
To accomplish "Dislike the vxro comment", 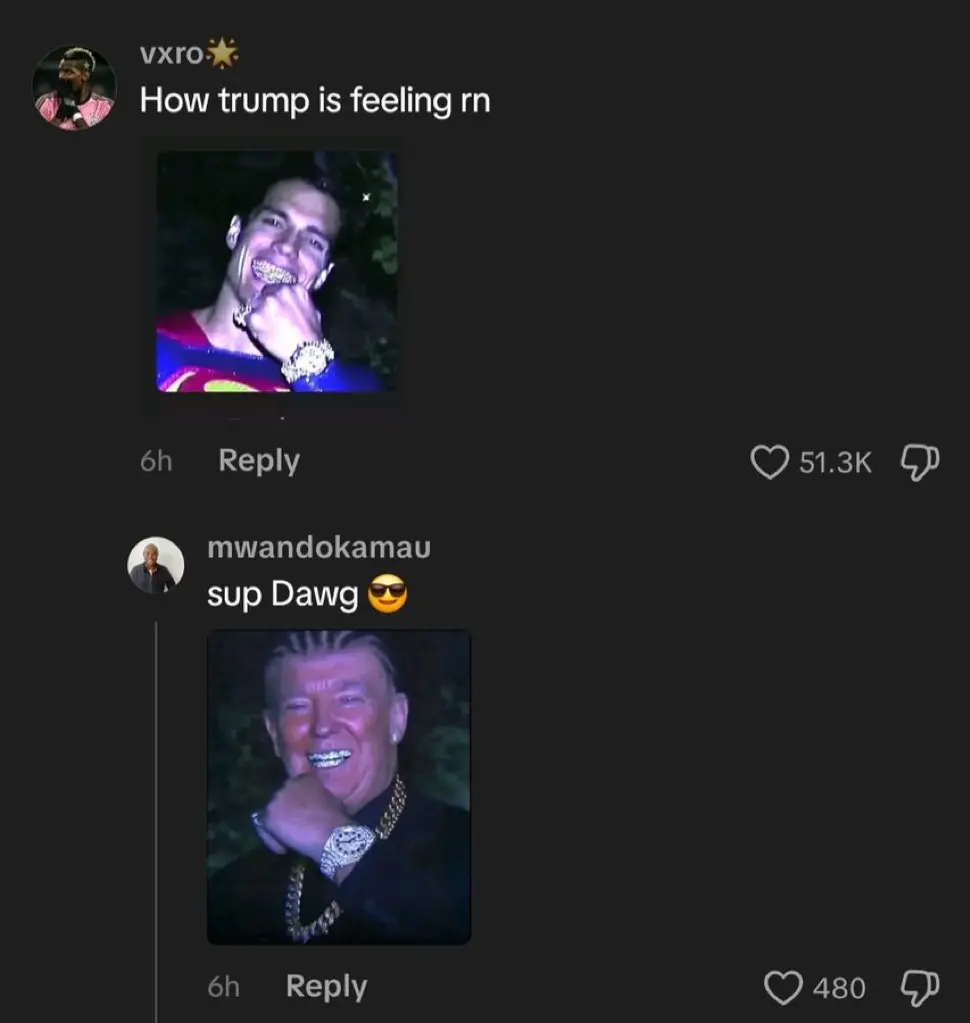I will [x=917, y=462].
